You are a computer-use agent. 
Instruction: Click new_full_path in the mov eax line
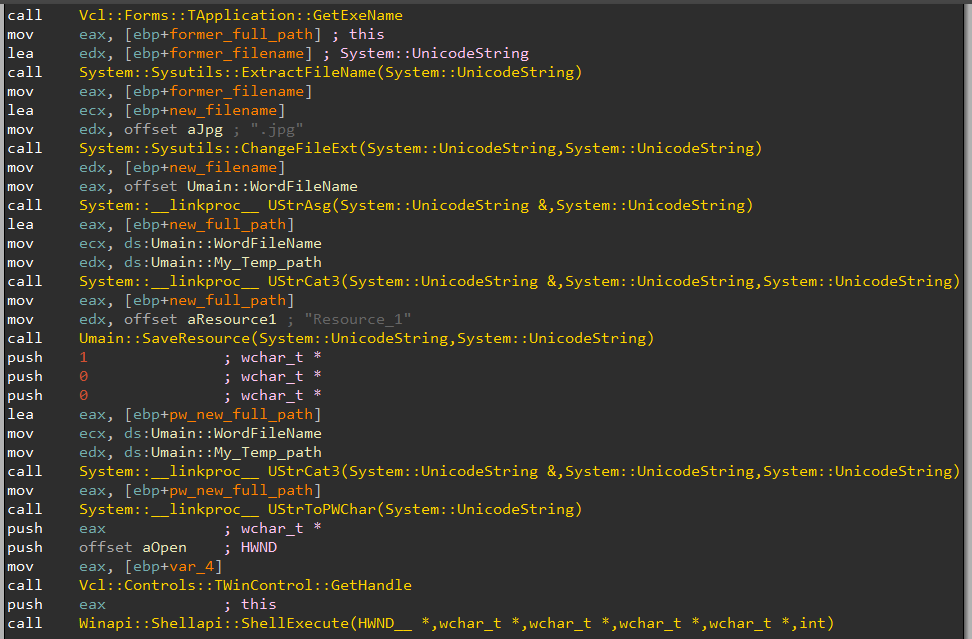click(x=228, y=301)
